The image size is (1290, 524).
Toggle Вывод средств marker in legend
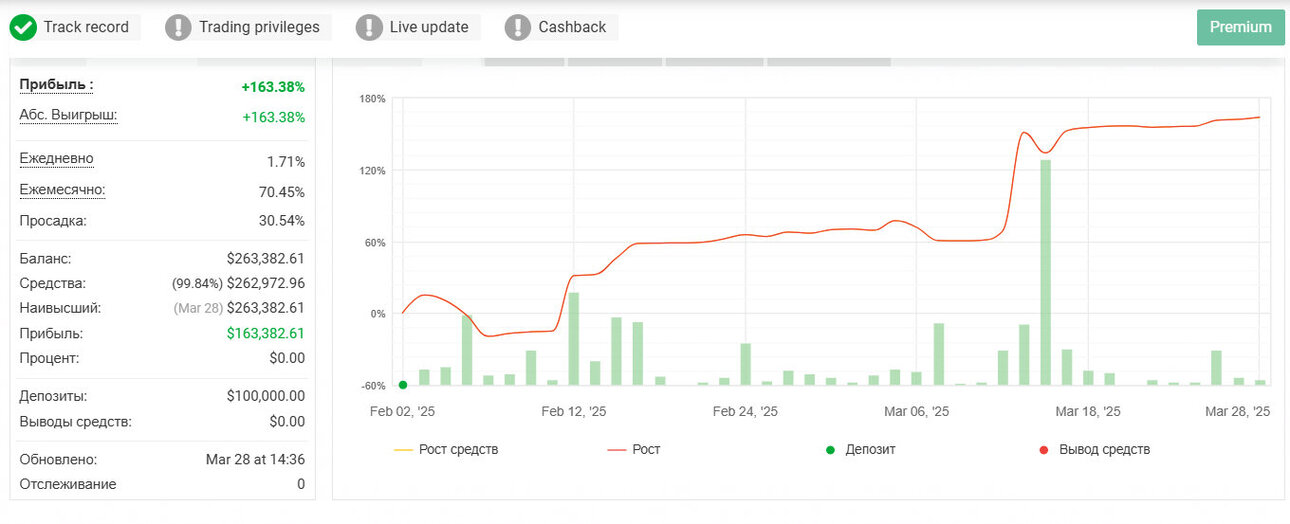pos(1095,450)
